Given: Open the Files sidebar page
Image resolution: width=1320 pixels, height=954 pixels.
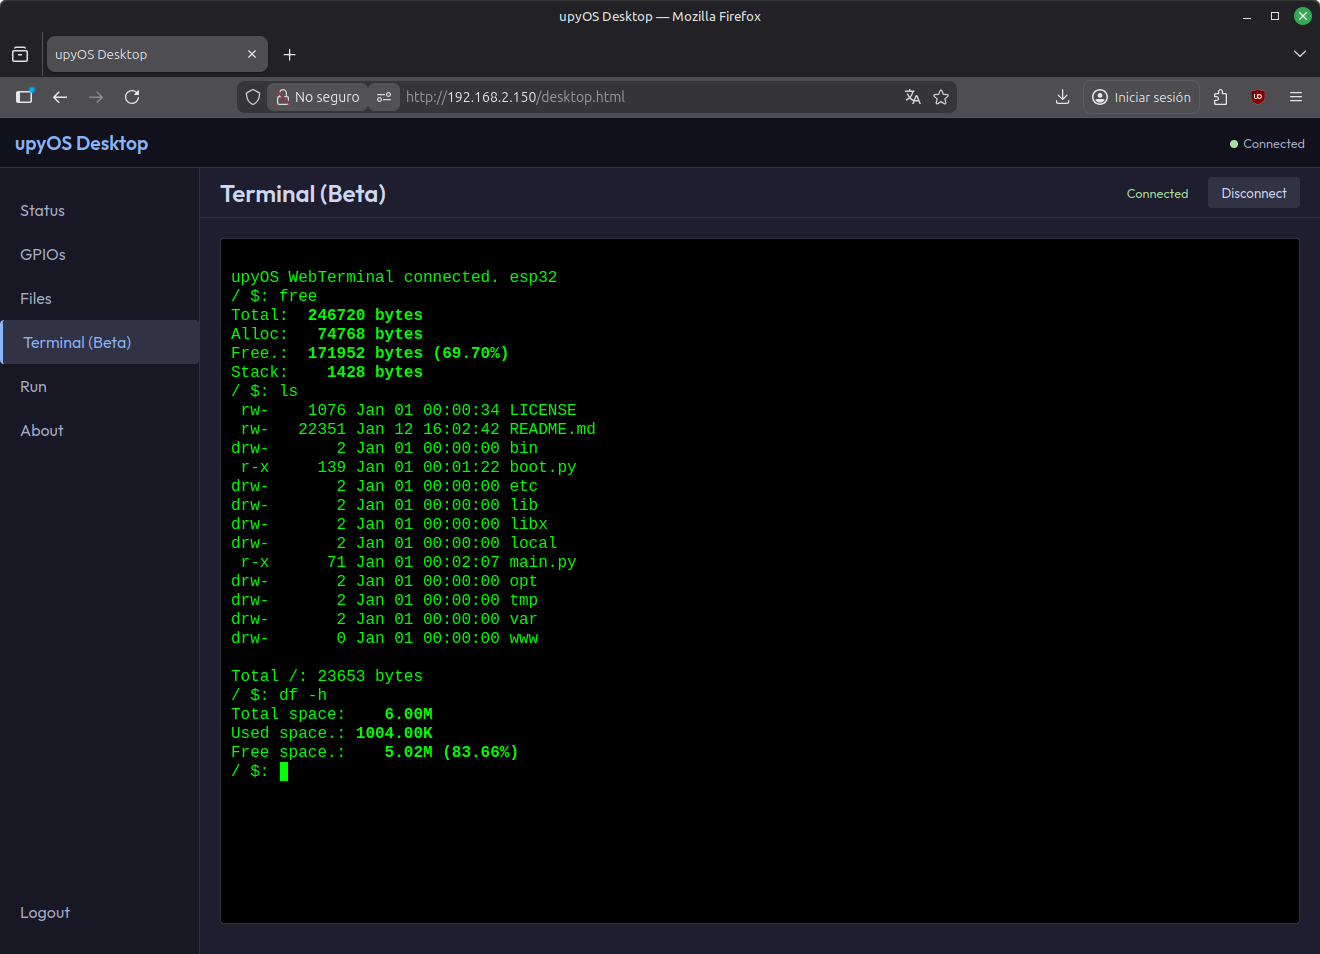Looking at the screenshot, I should coord(100,299).
